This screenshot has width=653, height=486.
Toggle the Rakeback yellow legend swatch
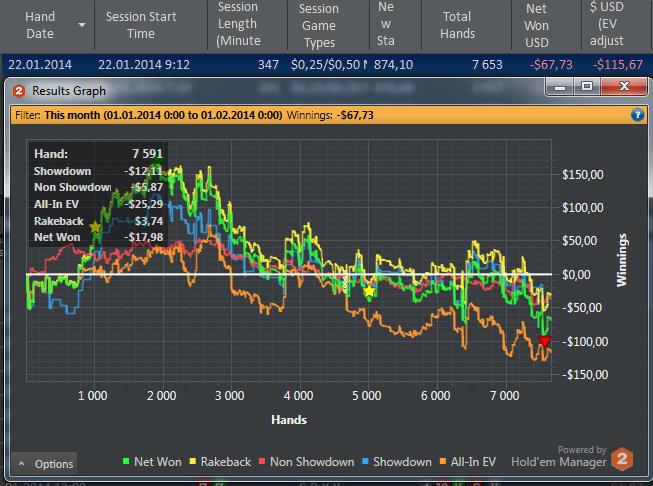click(192, 461)
